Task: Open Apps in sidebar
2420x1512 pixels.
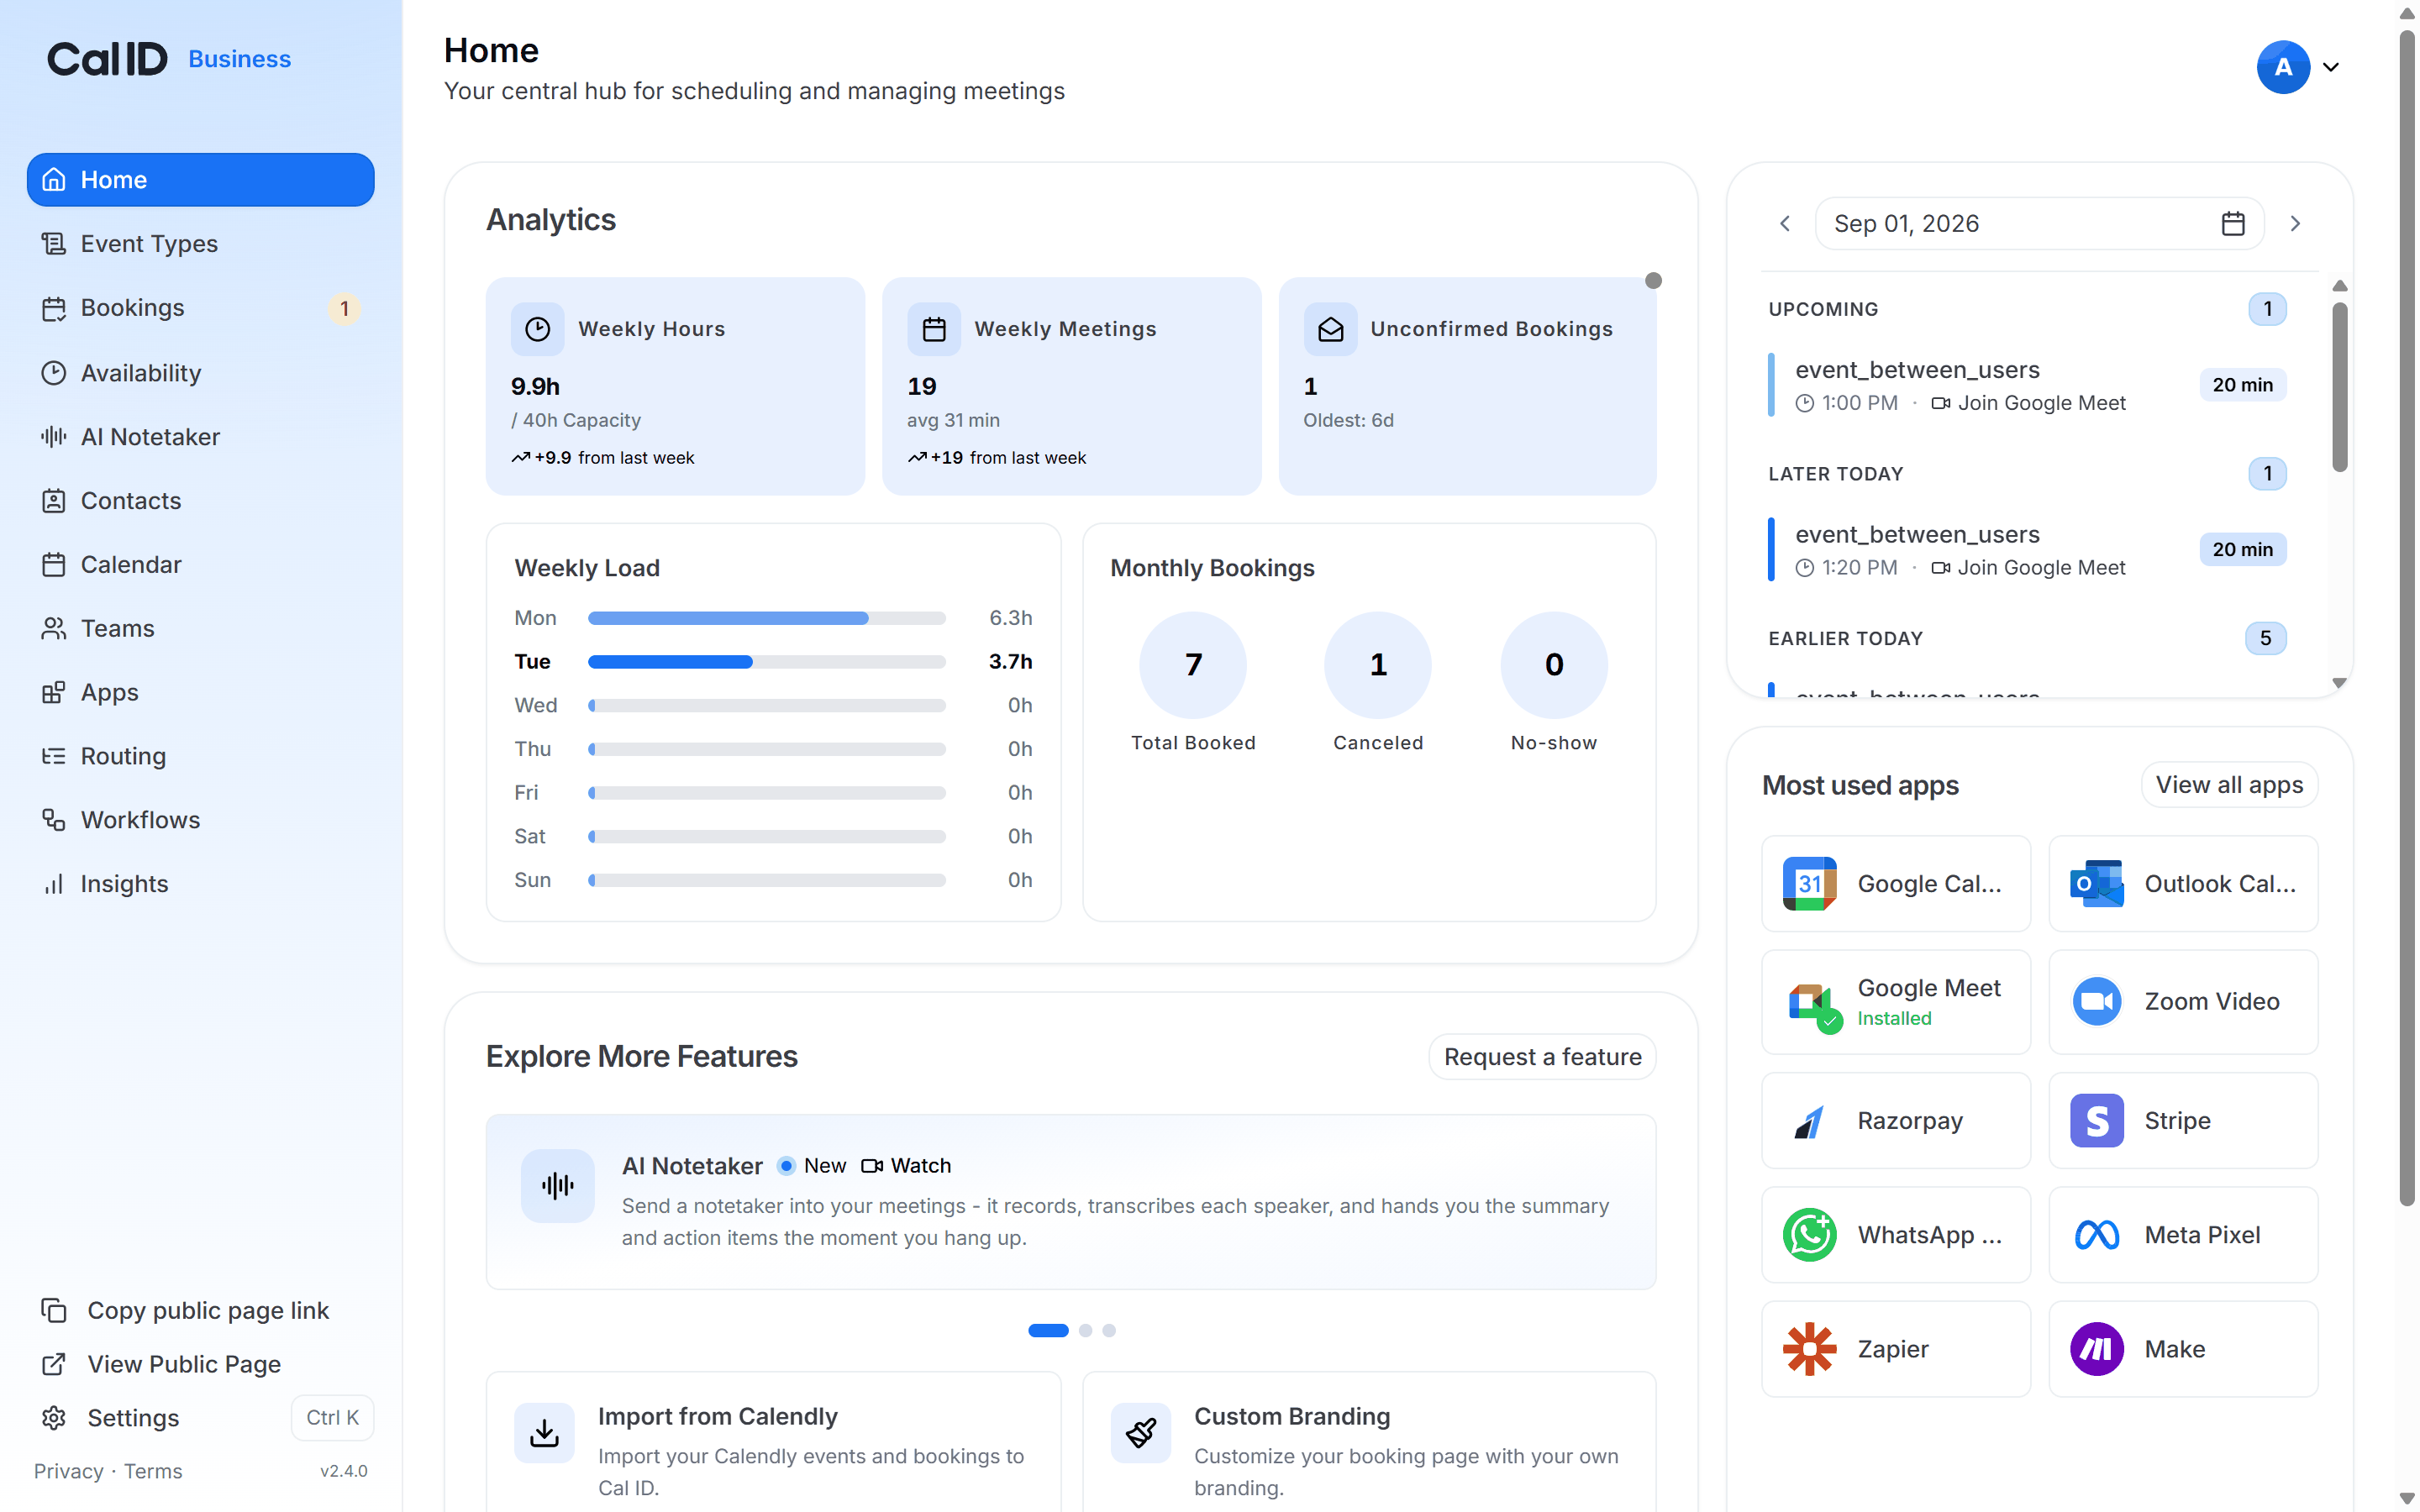Action: click(x=200, y=693)
